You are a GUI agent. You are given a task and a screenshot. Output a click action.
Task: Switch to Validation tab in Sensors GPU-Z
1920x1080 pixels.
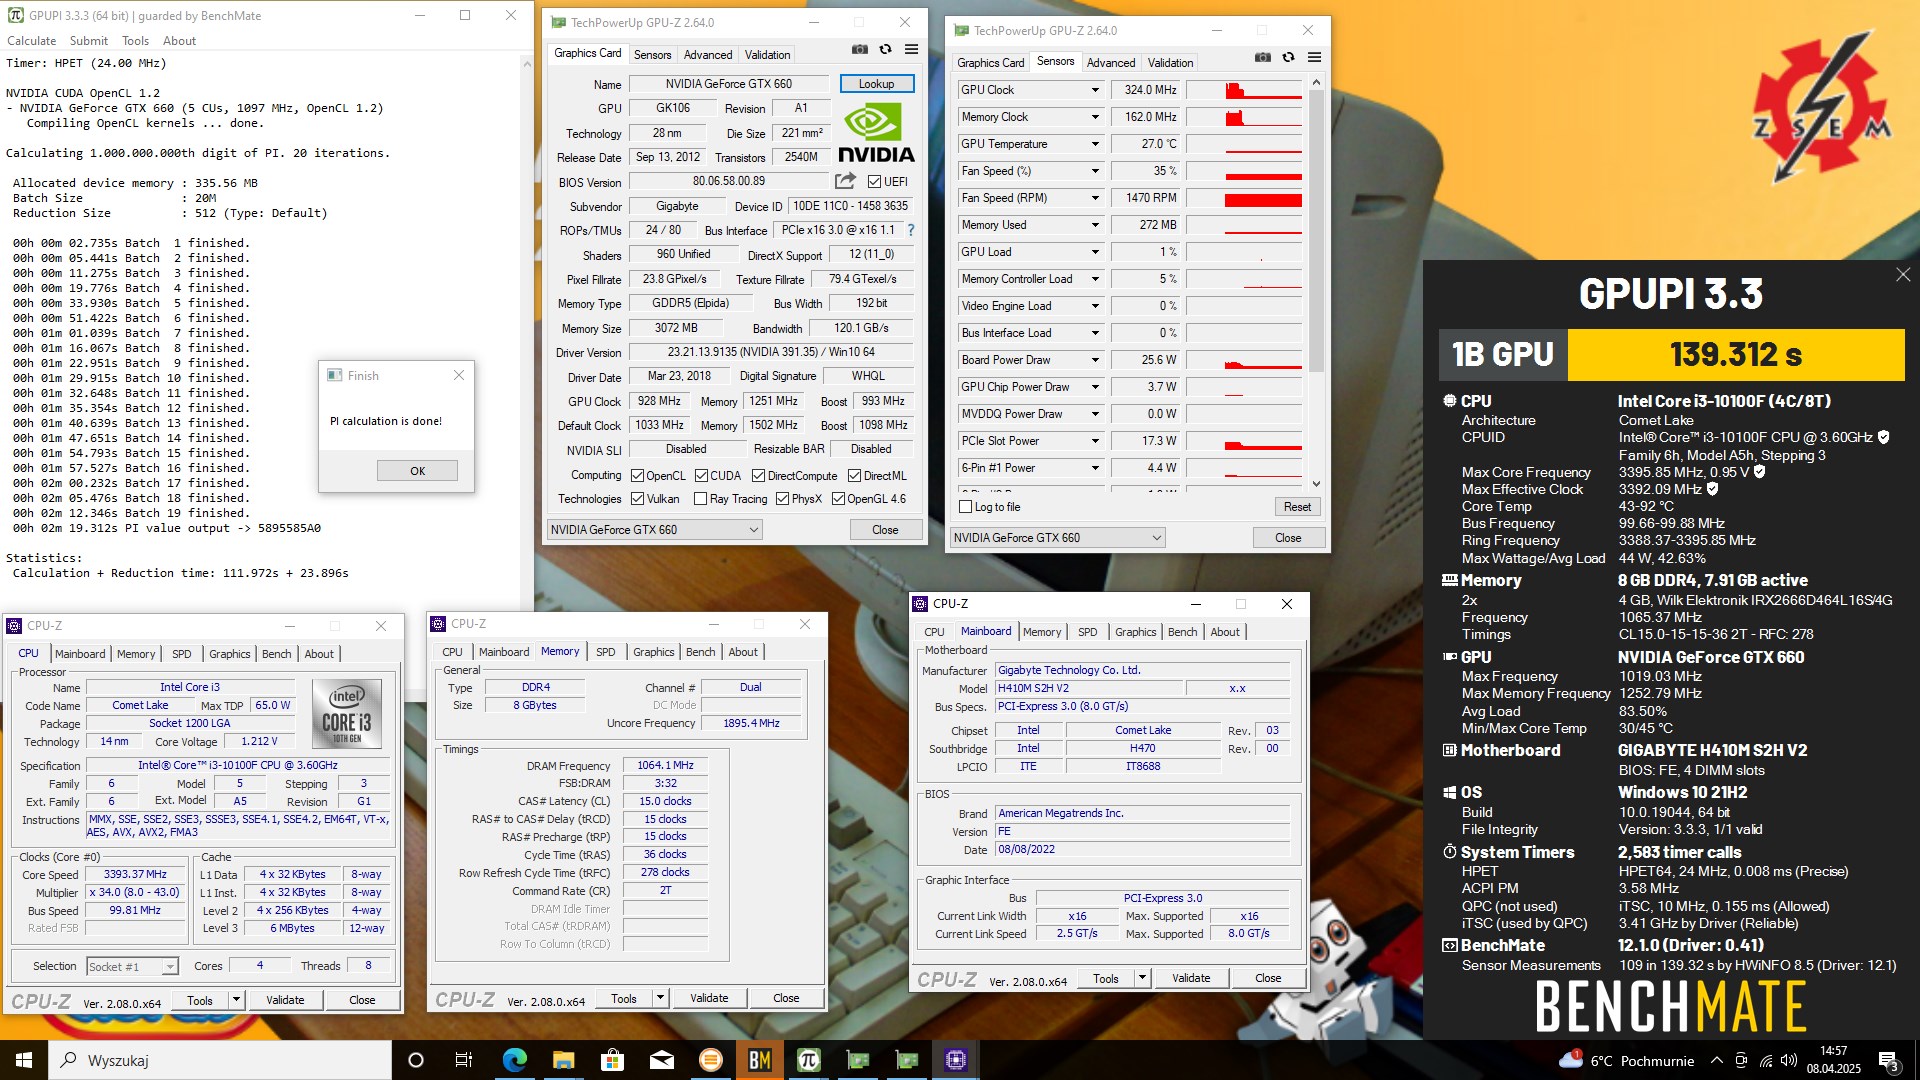(1170, 63)
